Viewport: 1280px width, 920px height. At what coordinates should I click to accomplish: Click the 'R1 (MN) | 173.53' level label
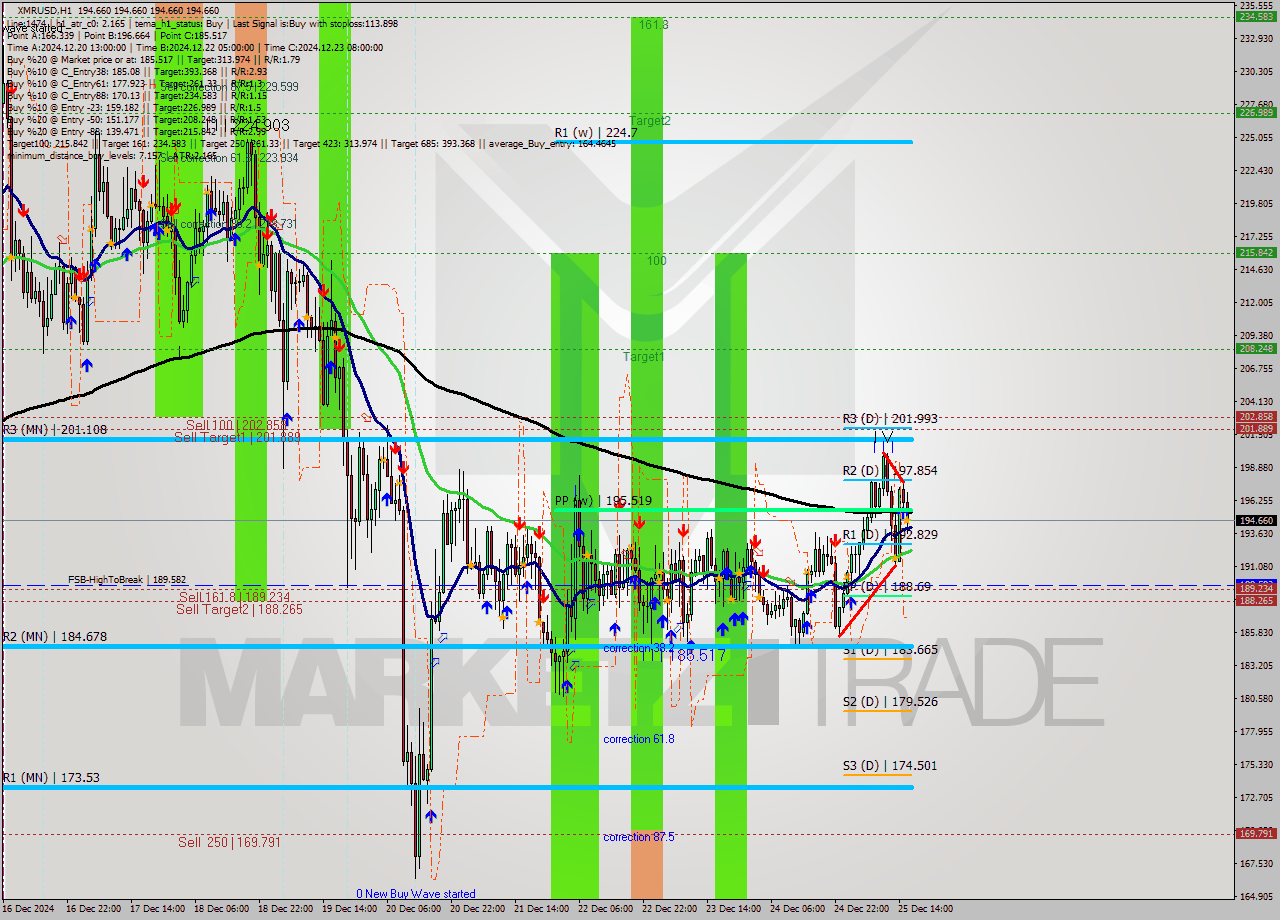pos(50,777)
